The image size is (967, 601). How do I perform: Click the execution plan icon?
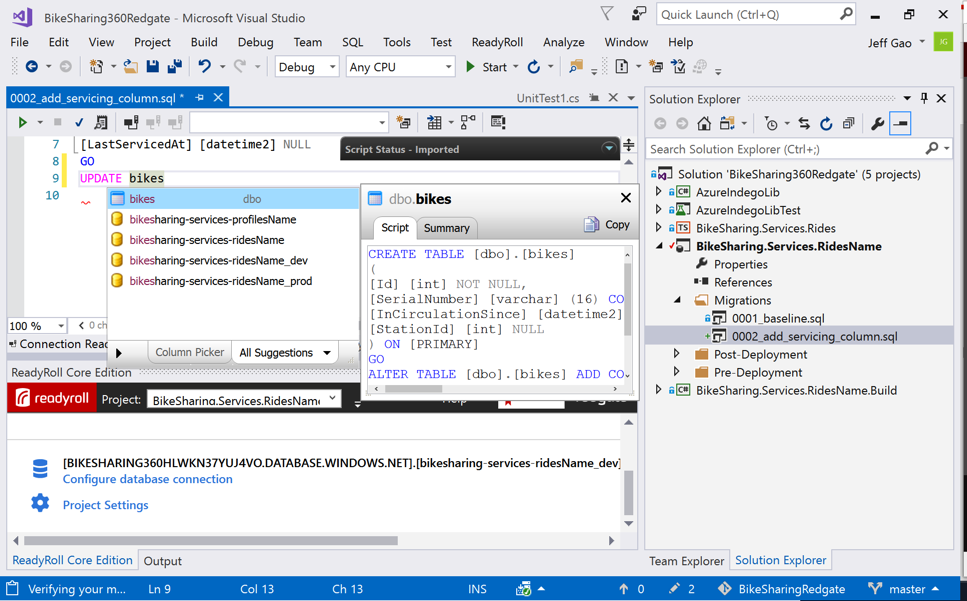point(468,123)
